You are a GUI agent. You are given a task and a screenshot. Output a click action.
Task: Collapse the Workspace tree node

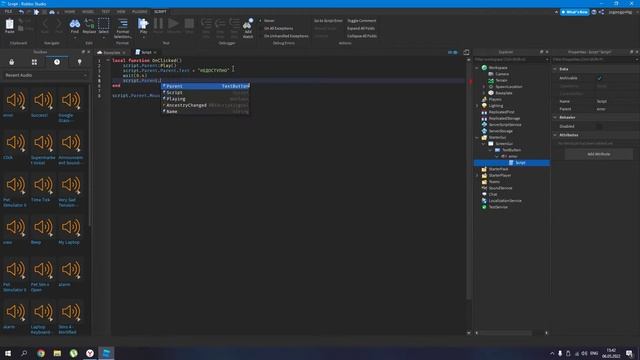(x=477, y=67)
